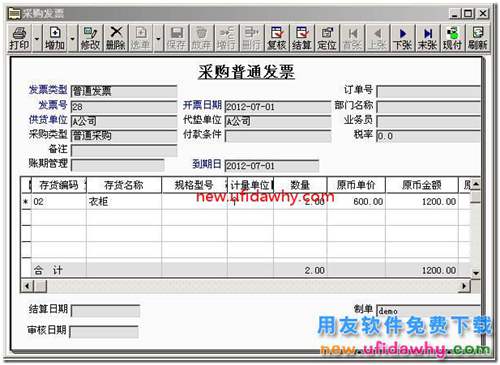Go to first invoice with 首张
Screen dimensions: 500x365
tap(352, 38)
